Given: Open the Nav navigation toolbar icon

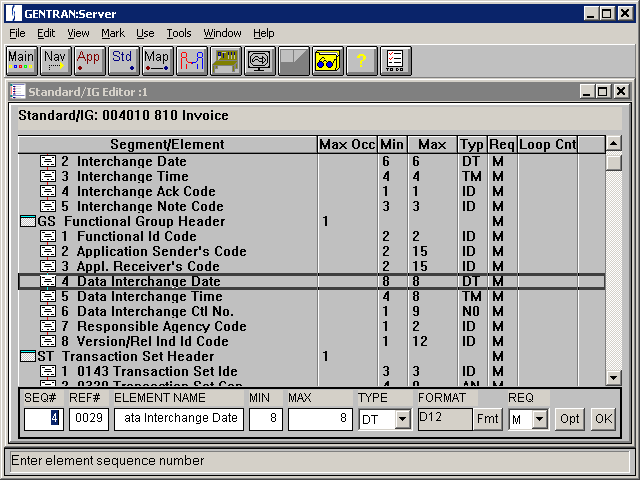Looking at the screenshot, I should coord(56,61).
